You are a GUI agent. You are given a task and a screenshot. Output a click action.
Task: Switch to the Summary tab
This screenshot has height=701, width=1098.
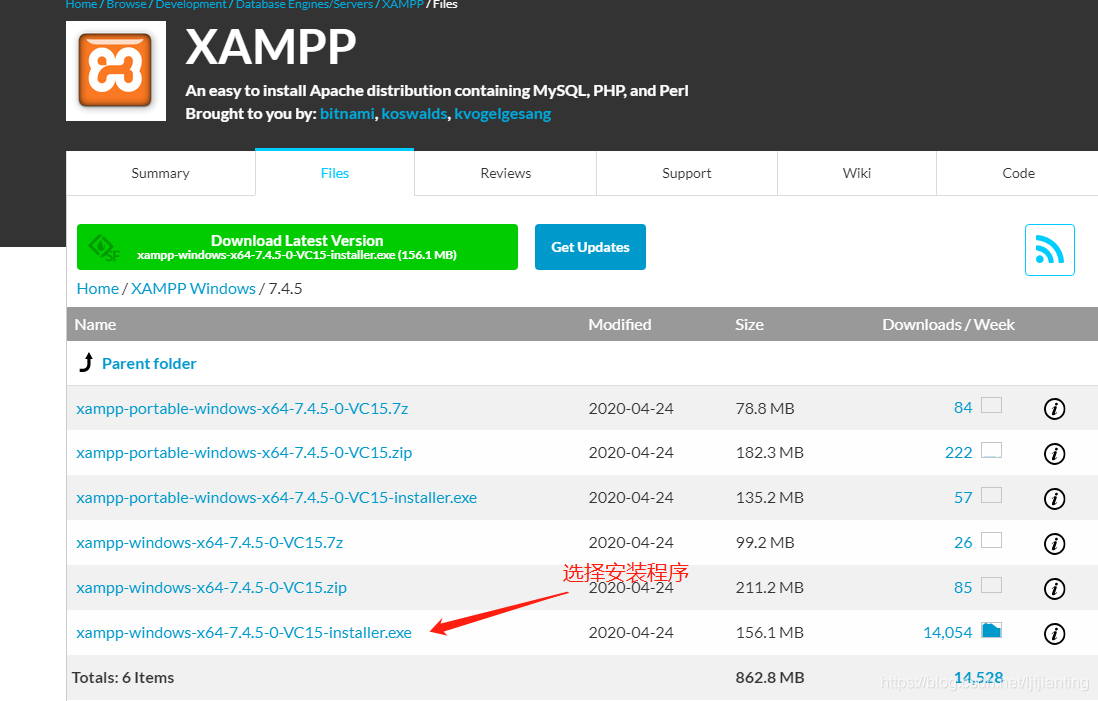(160, 173)
